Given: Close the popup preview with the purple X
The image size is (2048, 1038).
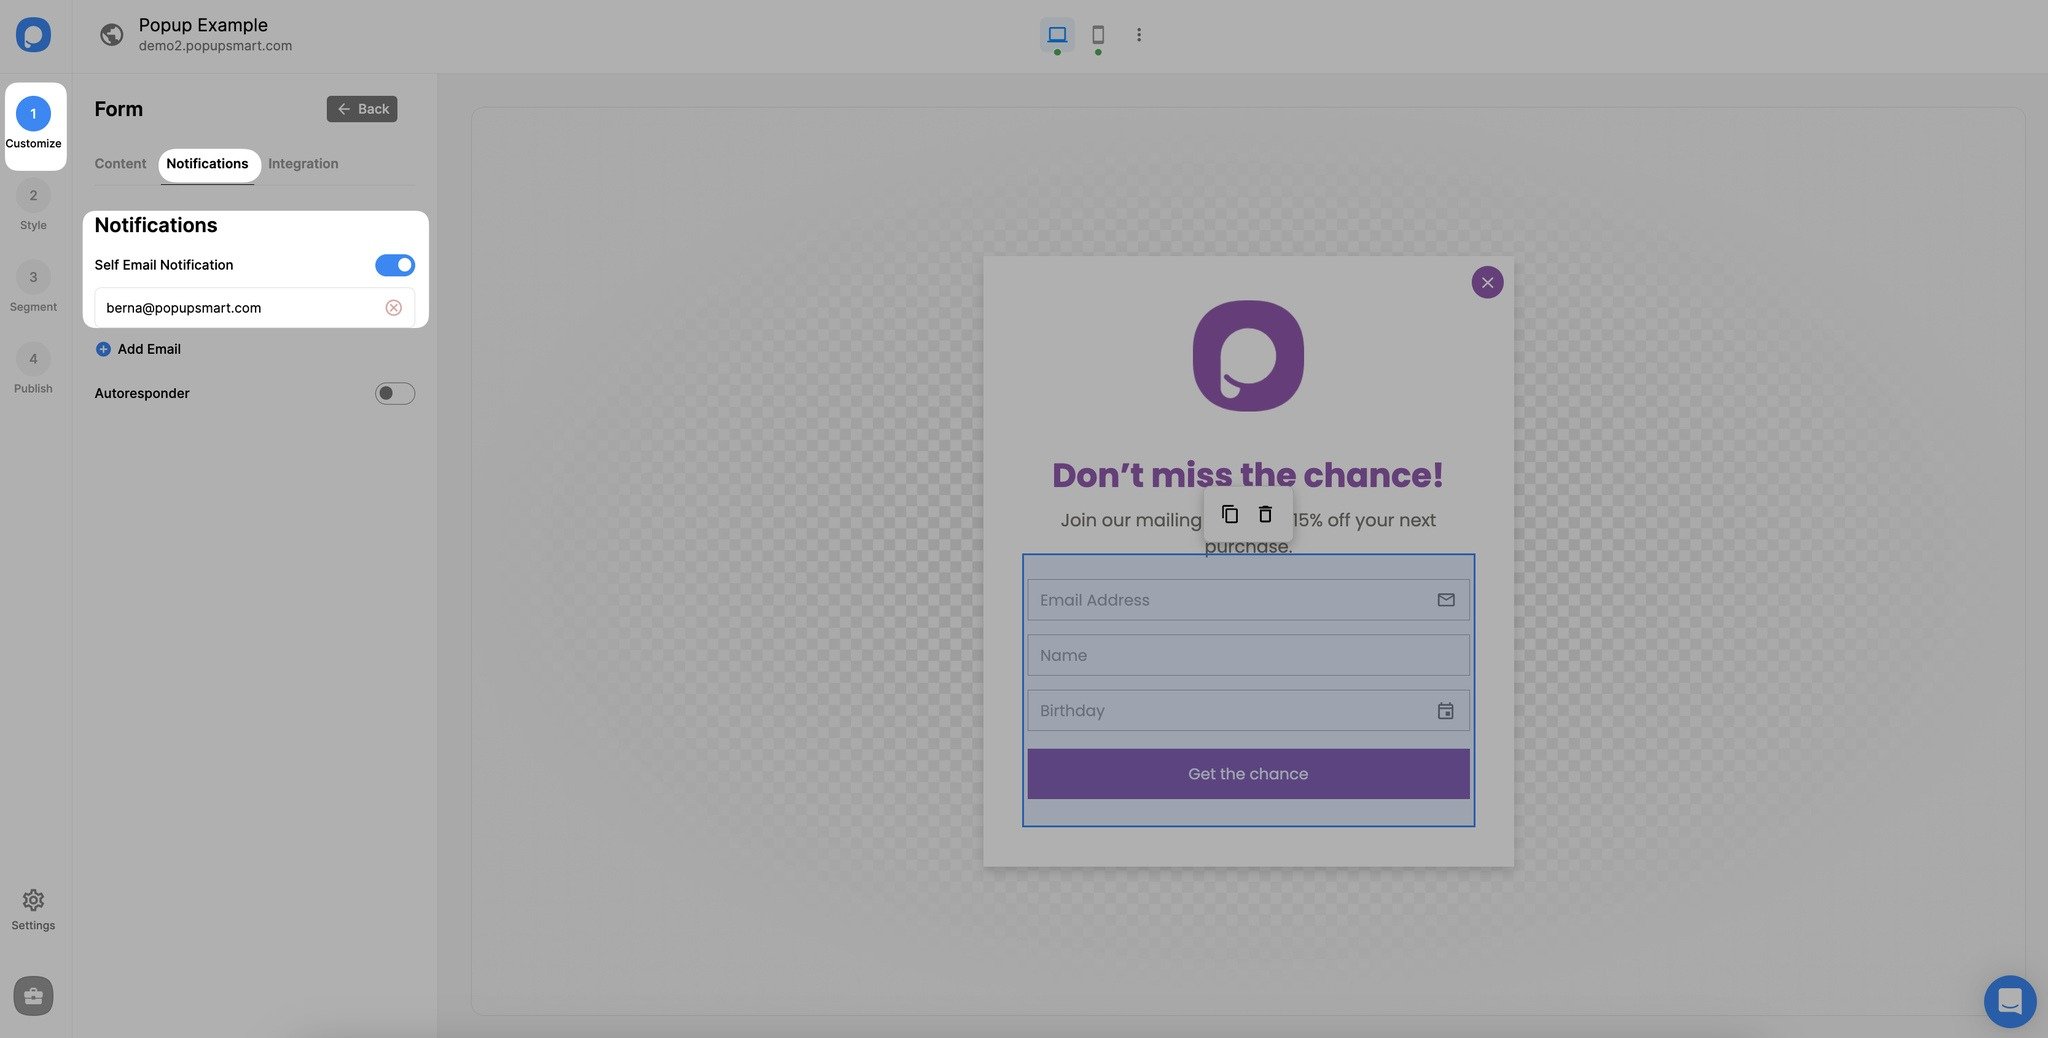Looking at the screenshot, I should tap(1487, 283).
